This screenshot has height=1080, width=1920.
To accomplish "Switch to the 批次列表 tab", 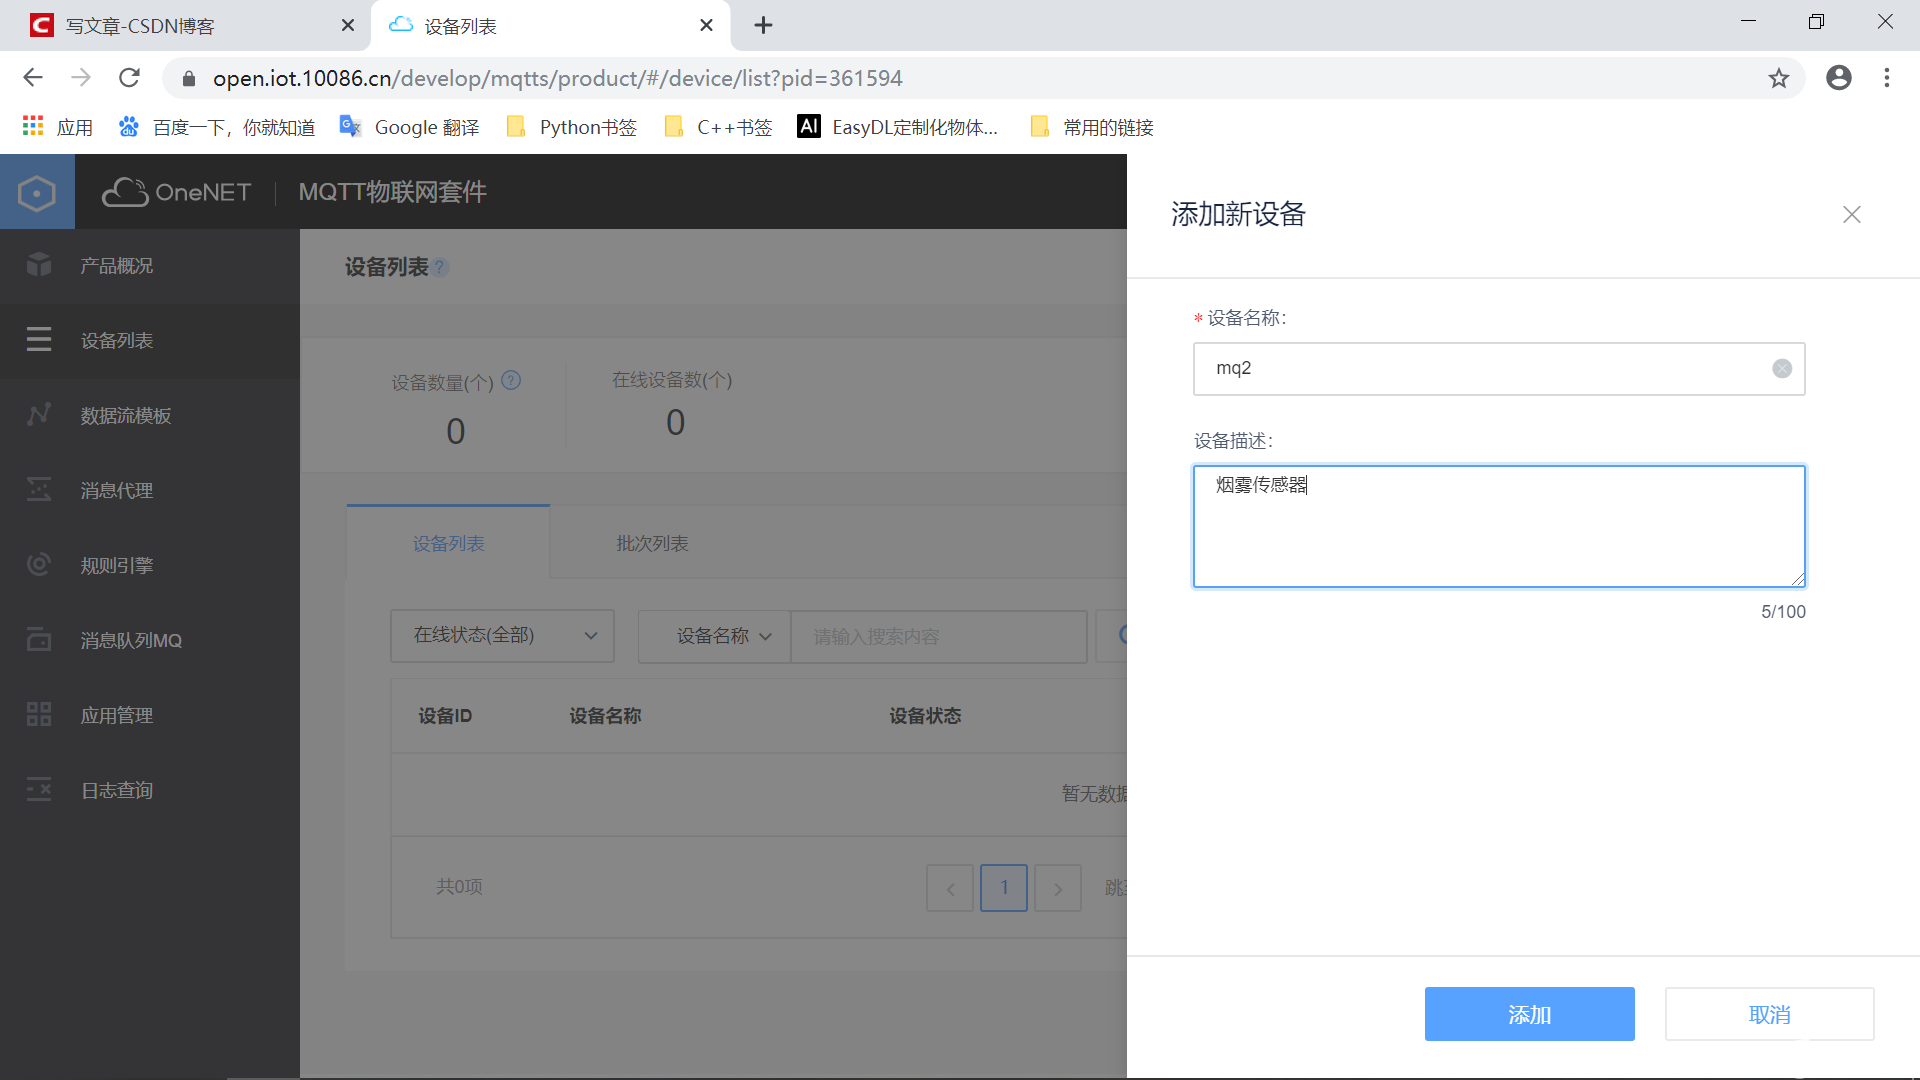I will [652, 543].
